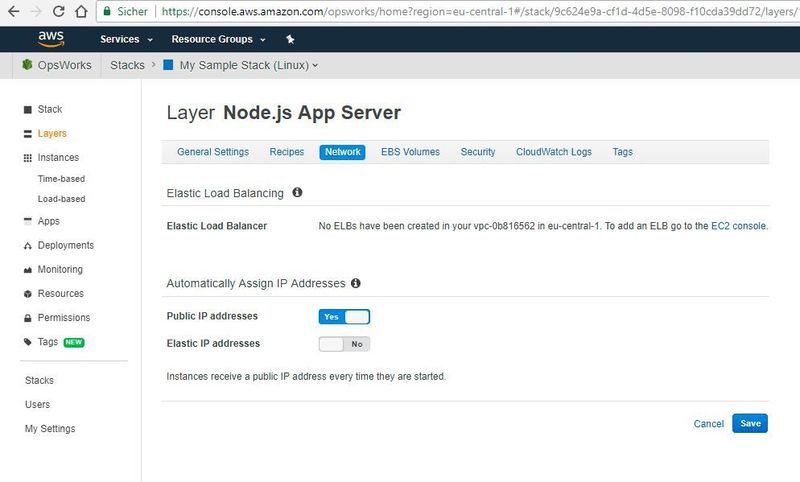Toggle the Public IP addresses switch

(344, 317)
